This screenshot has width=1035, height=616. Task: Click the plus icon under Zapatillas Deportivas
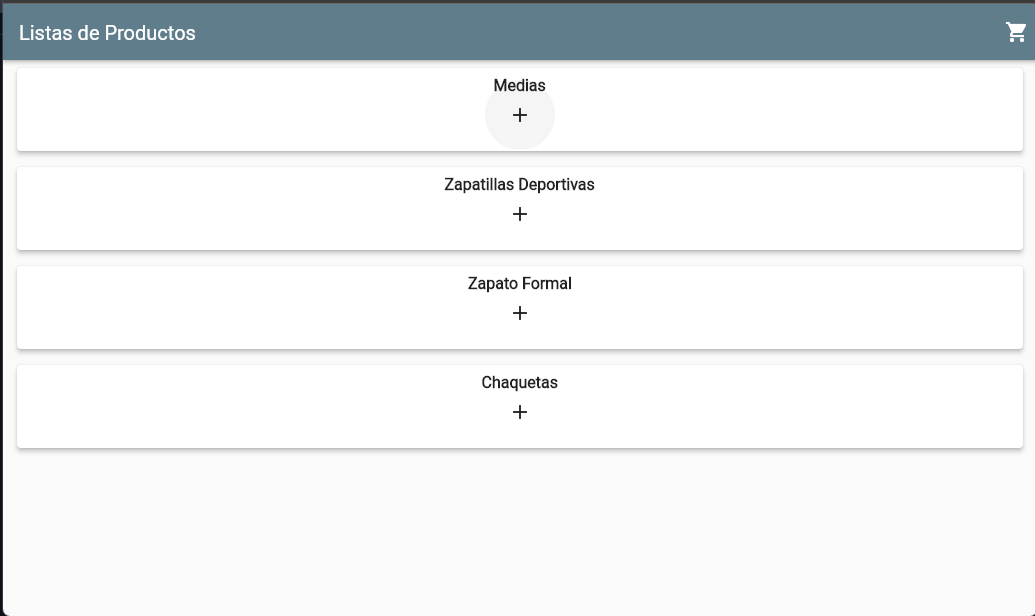(x=519, y=213)
